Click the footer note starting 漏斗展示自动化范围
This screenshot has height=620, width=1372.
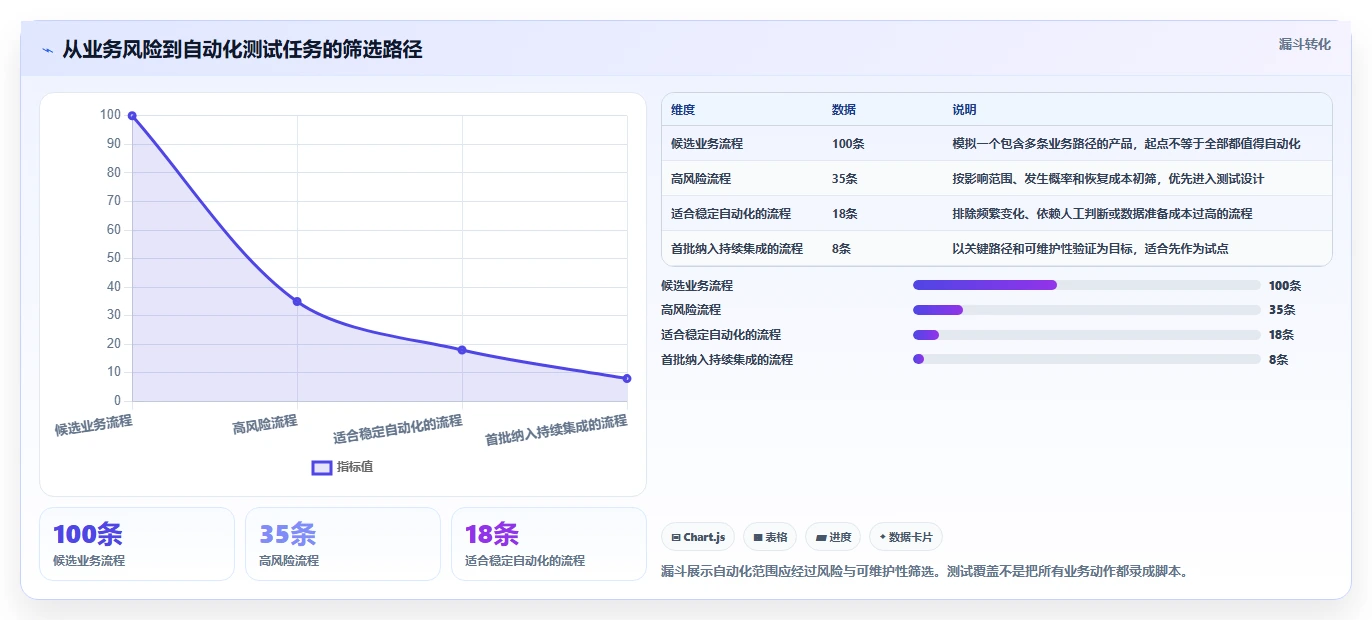[x=924, y=572]
